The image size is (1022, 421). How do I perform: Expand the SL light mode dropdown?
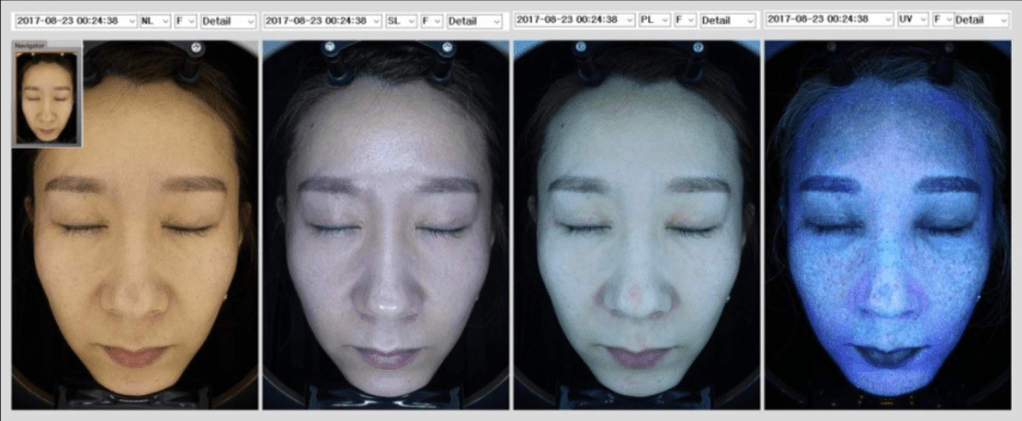[402, 20]
